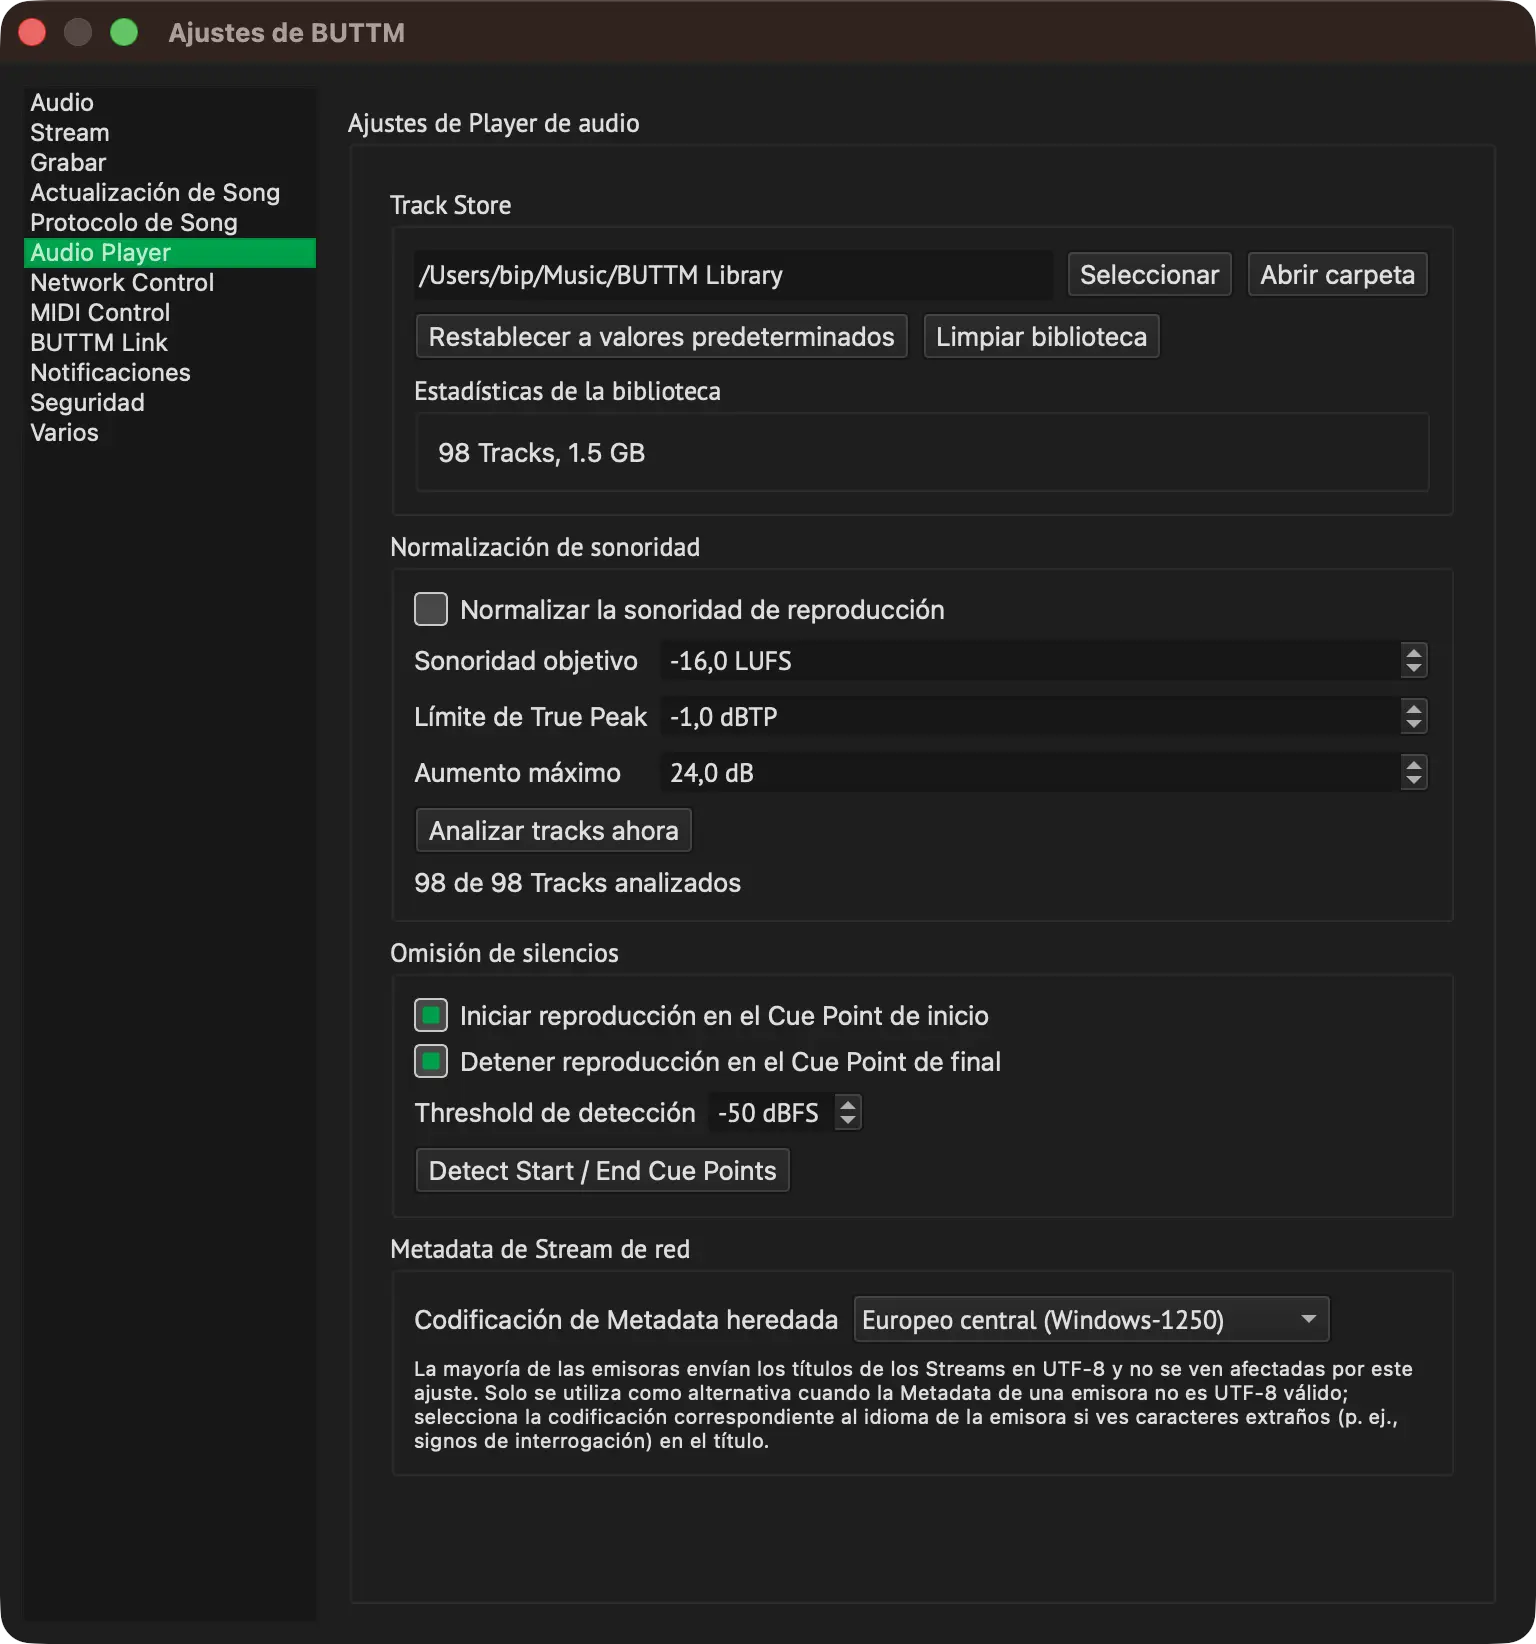This screenshot has height=1644, width=1536.
Task: Increase Sonoridad objetivo with up arrow
Action: (1413, 652)
